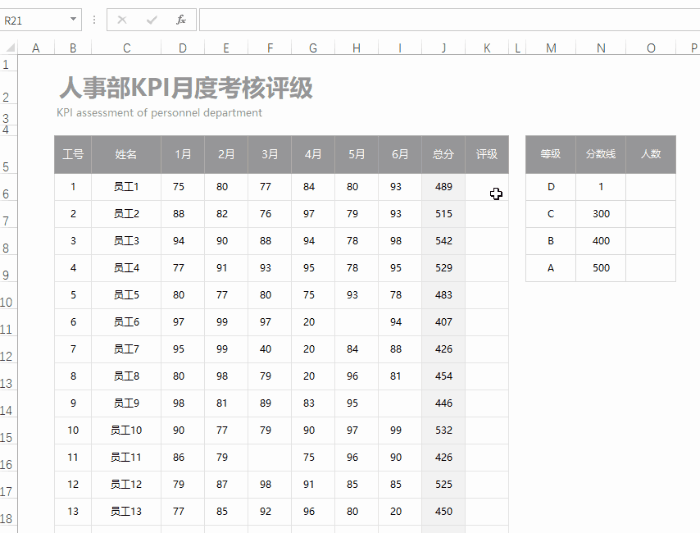Click total score 450
The image size is (700, 533).
[x=443, y=512]
